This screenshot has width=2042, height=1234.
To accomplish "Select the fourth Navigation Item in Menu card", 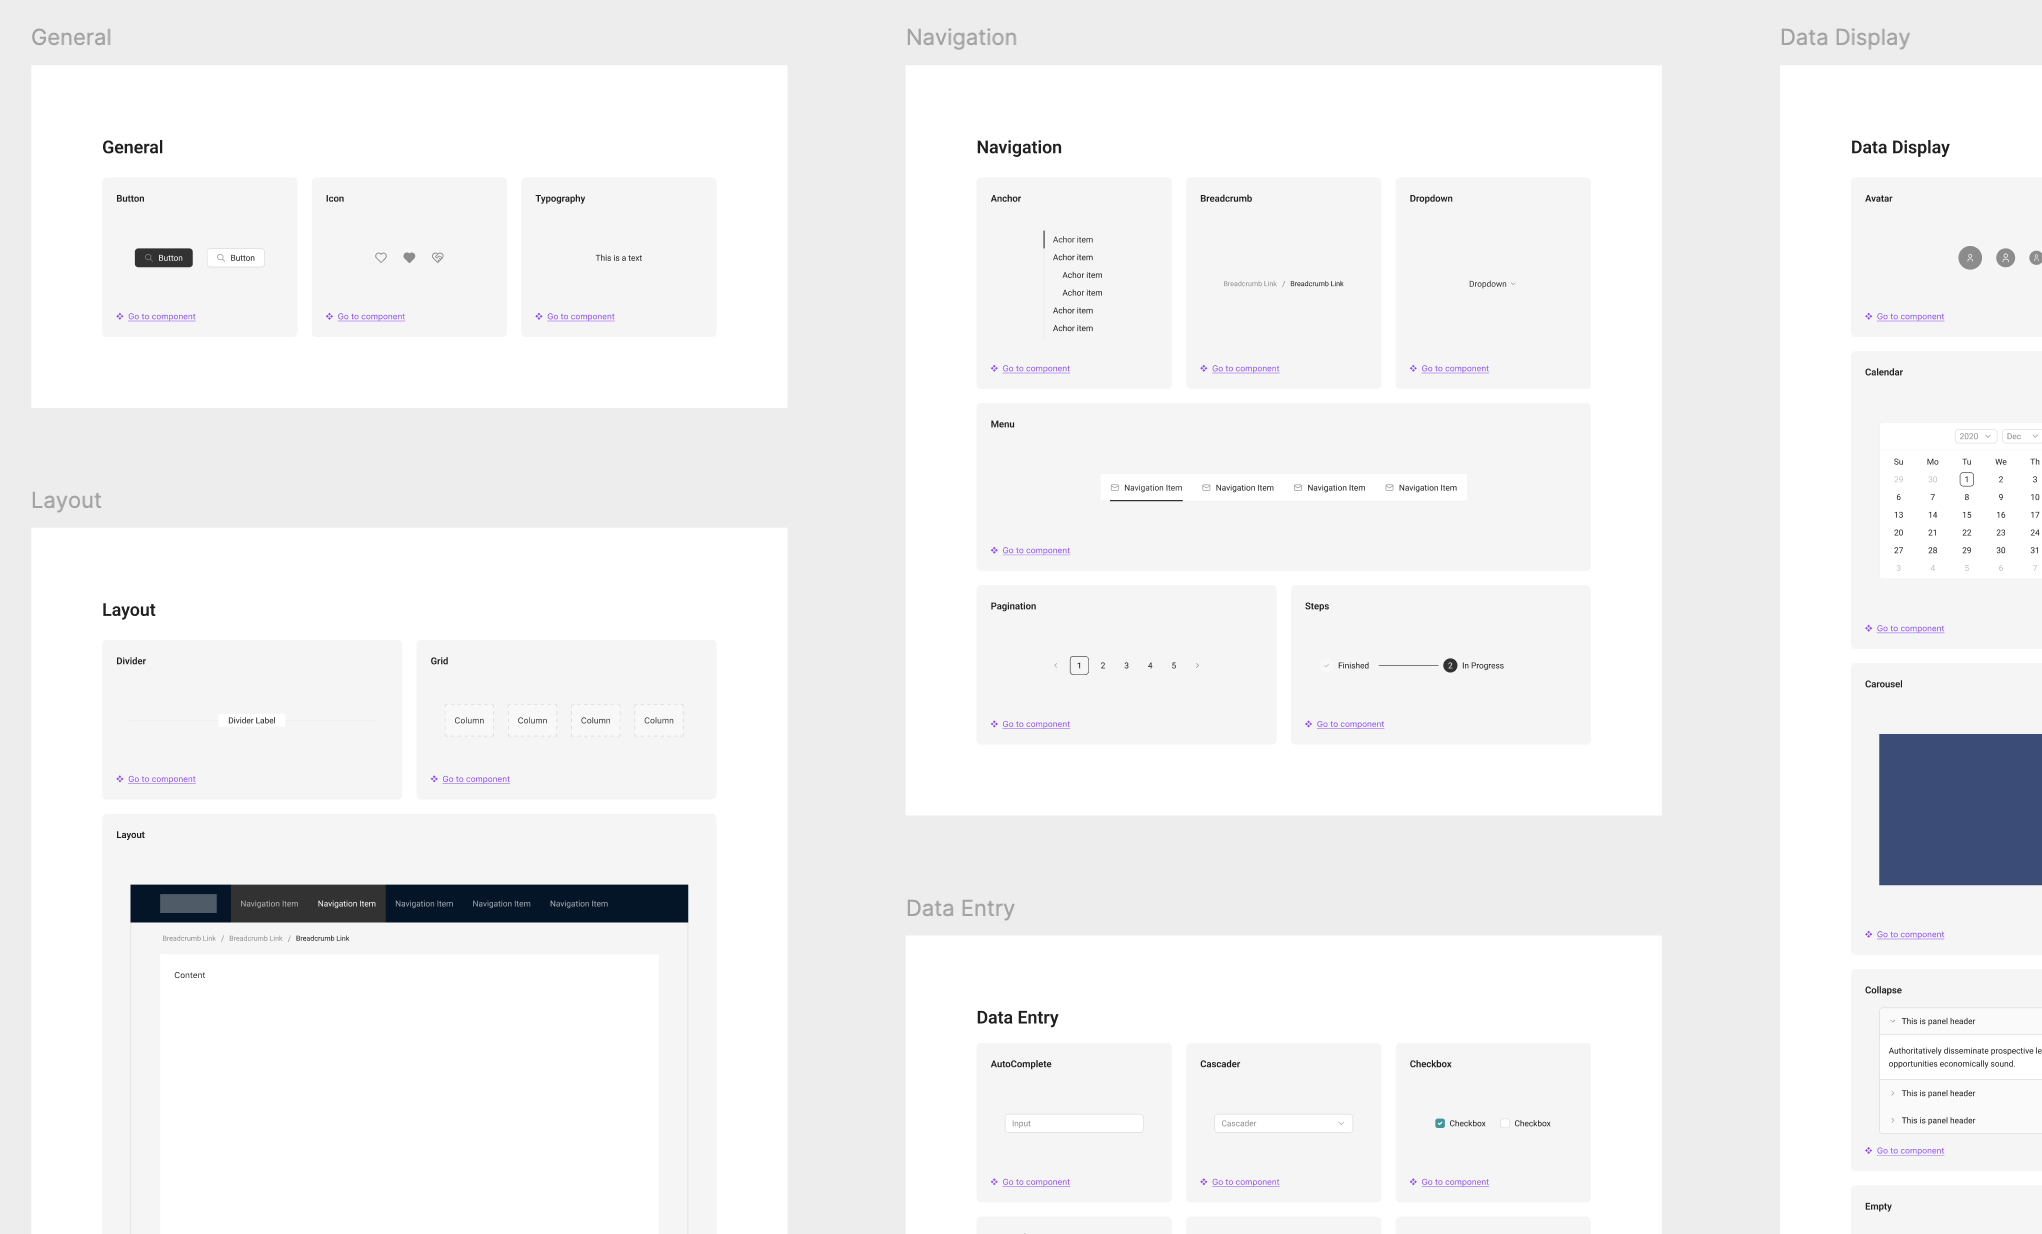I will coord(1421,488).
